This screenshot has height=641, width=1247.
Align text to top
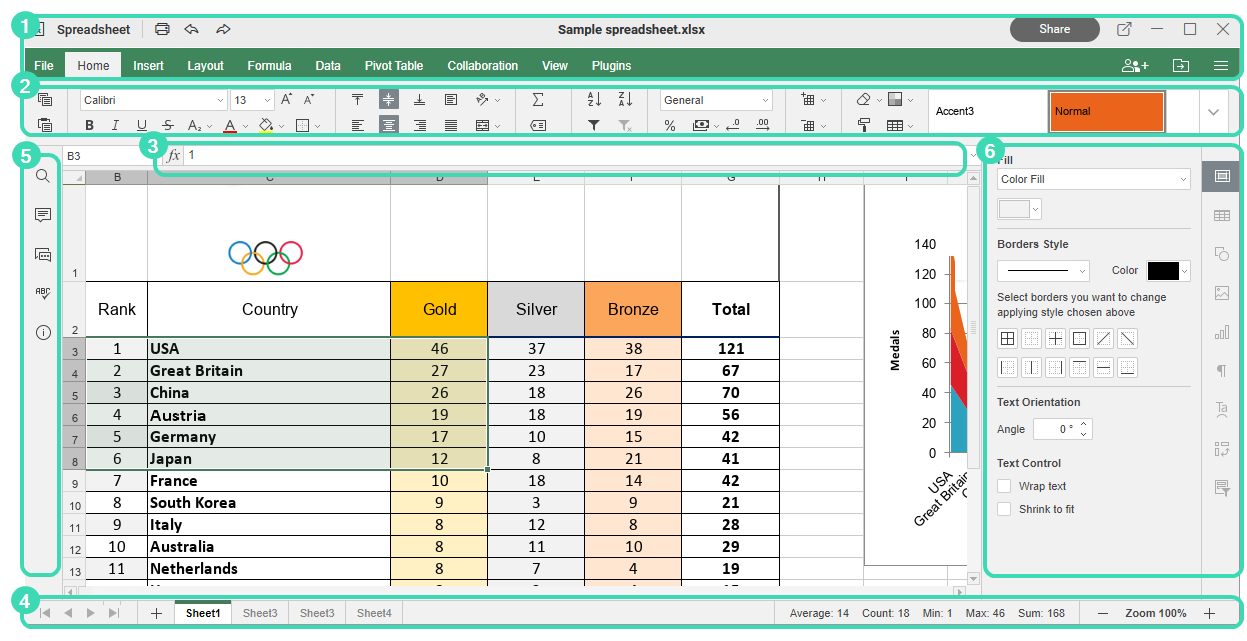[357, 100]
